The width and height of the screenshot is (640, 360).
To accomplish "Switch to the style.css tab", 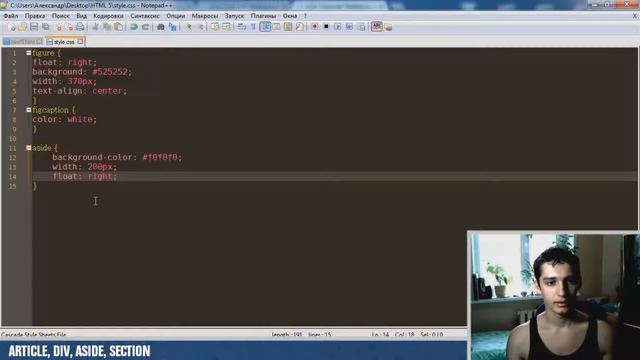I will point(64,42).
